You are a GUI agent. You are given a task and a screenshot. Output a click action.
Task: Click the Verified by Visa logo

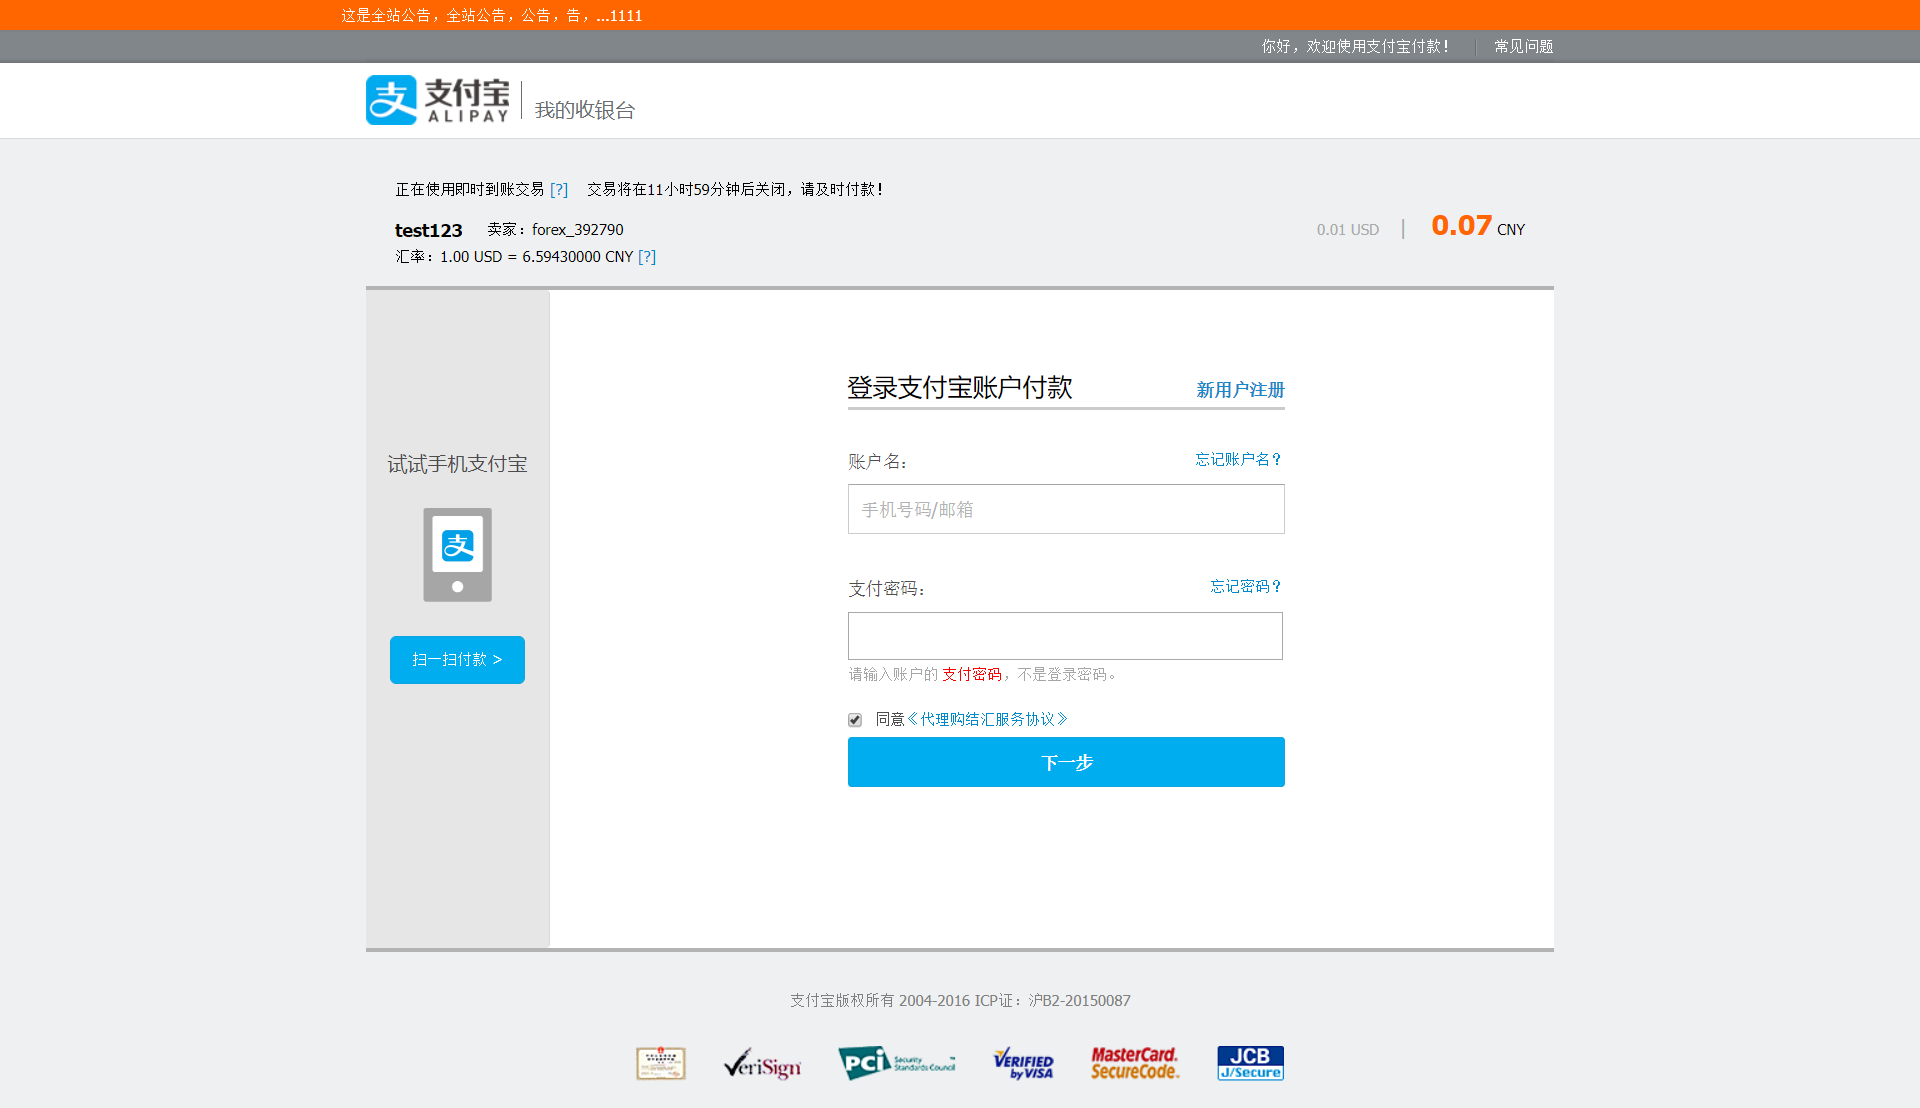[x=1022, y=1063]
